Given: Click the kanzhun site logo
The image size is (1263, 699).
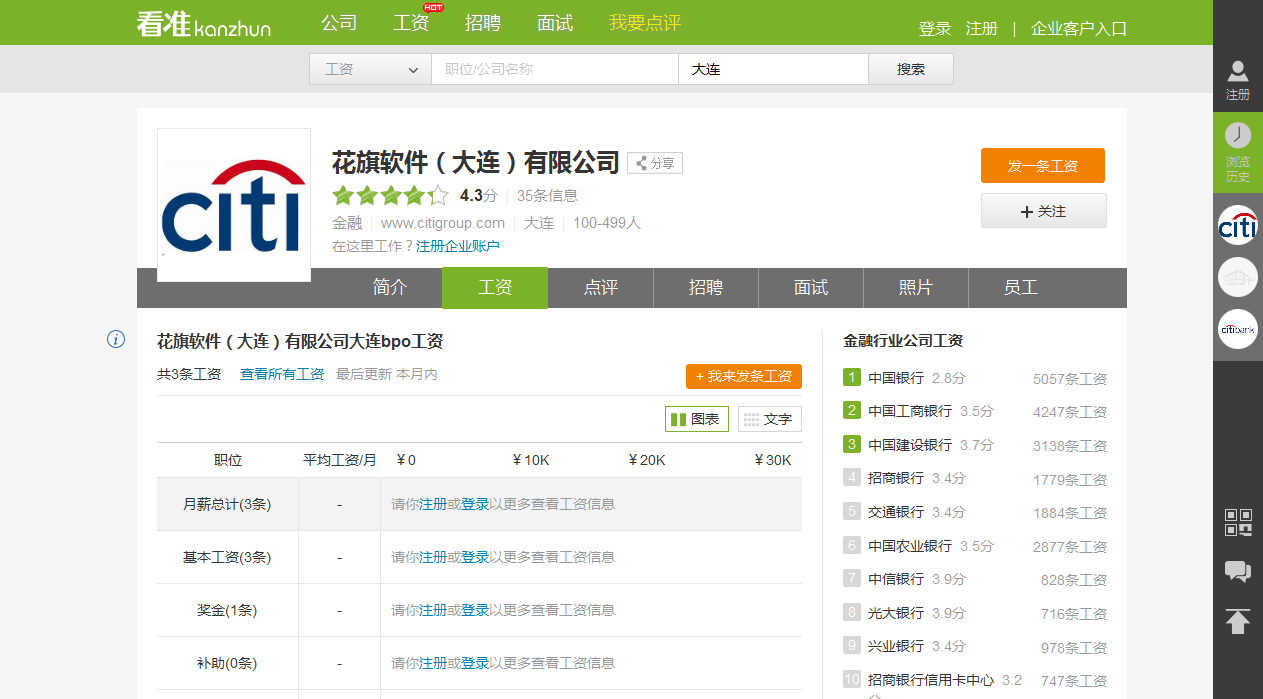Looking at the screenshot, I should [204, 23].
